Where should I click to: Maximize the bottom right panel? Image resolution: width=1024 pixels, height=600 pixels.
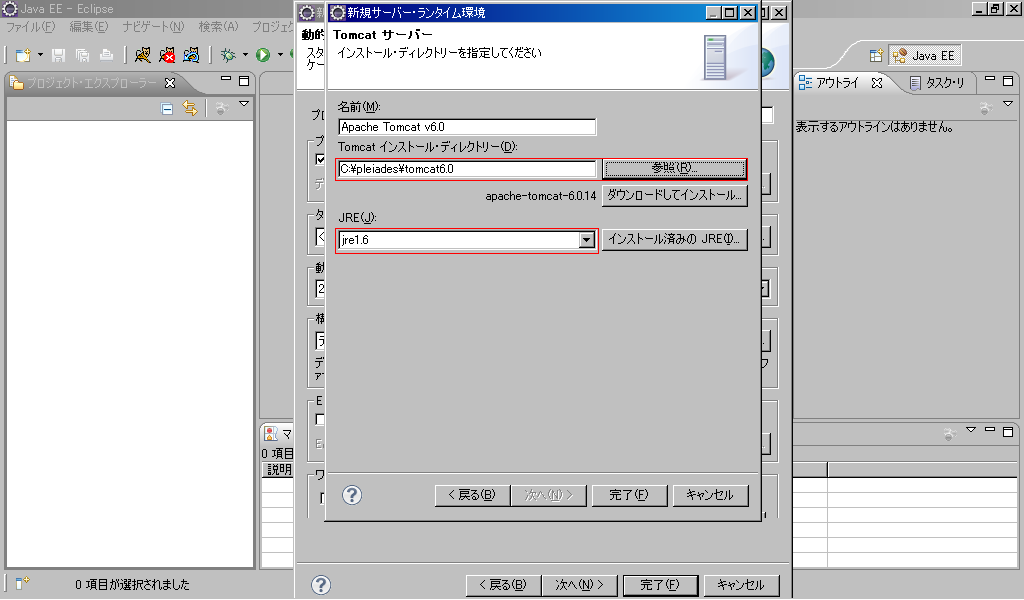[1008, 432]
